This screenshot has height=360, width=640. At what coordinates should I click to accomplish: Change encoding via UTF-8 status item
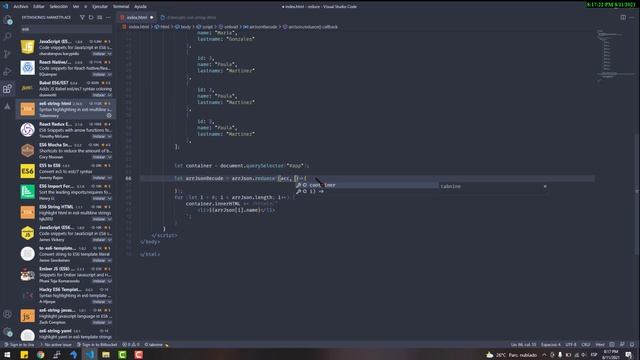click(x=571, y=344)
